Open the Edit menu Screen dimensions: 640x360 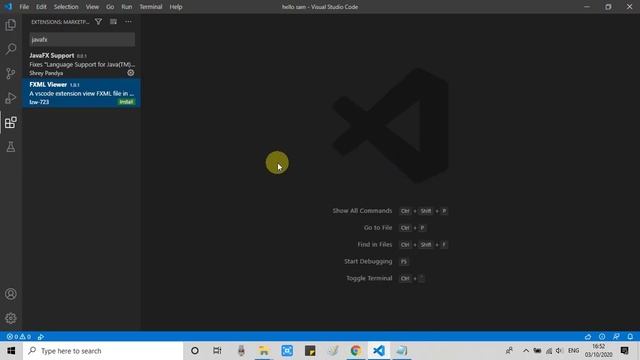[41, 7]
